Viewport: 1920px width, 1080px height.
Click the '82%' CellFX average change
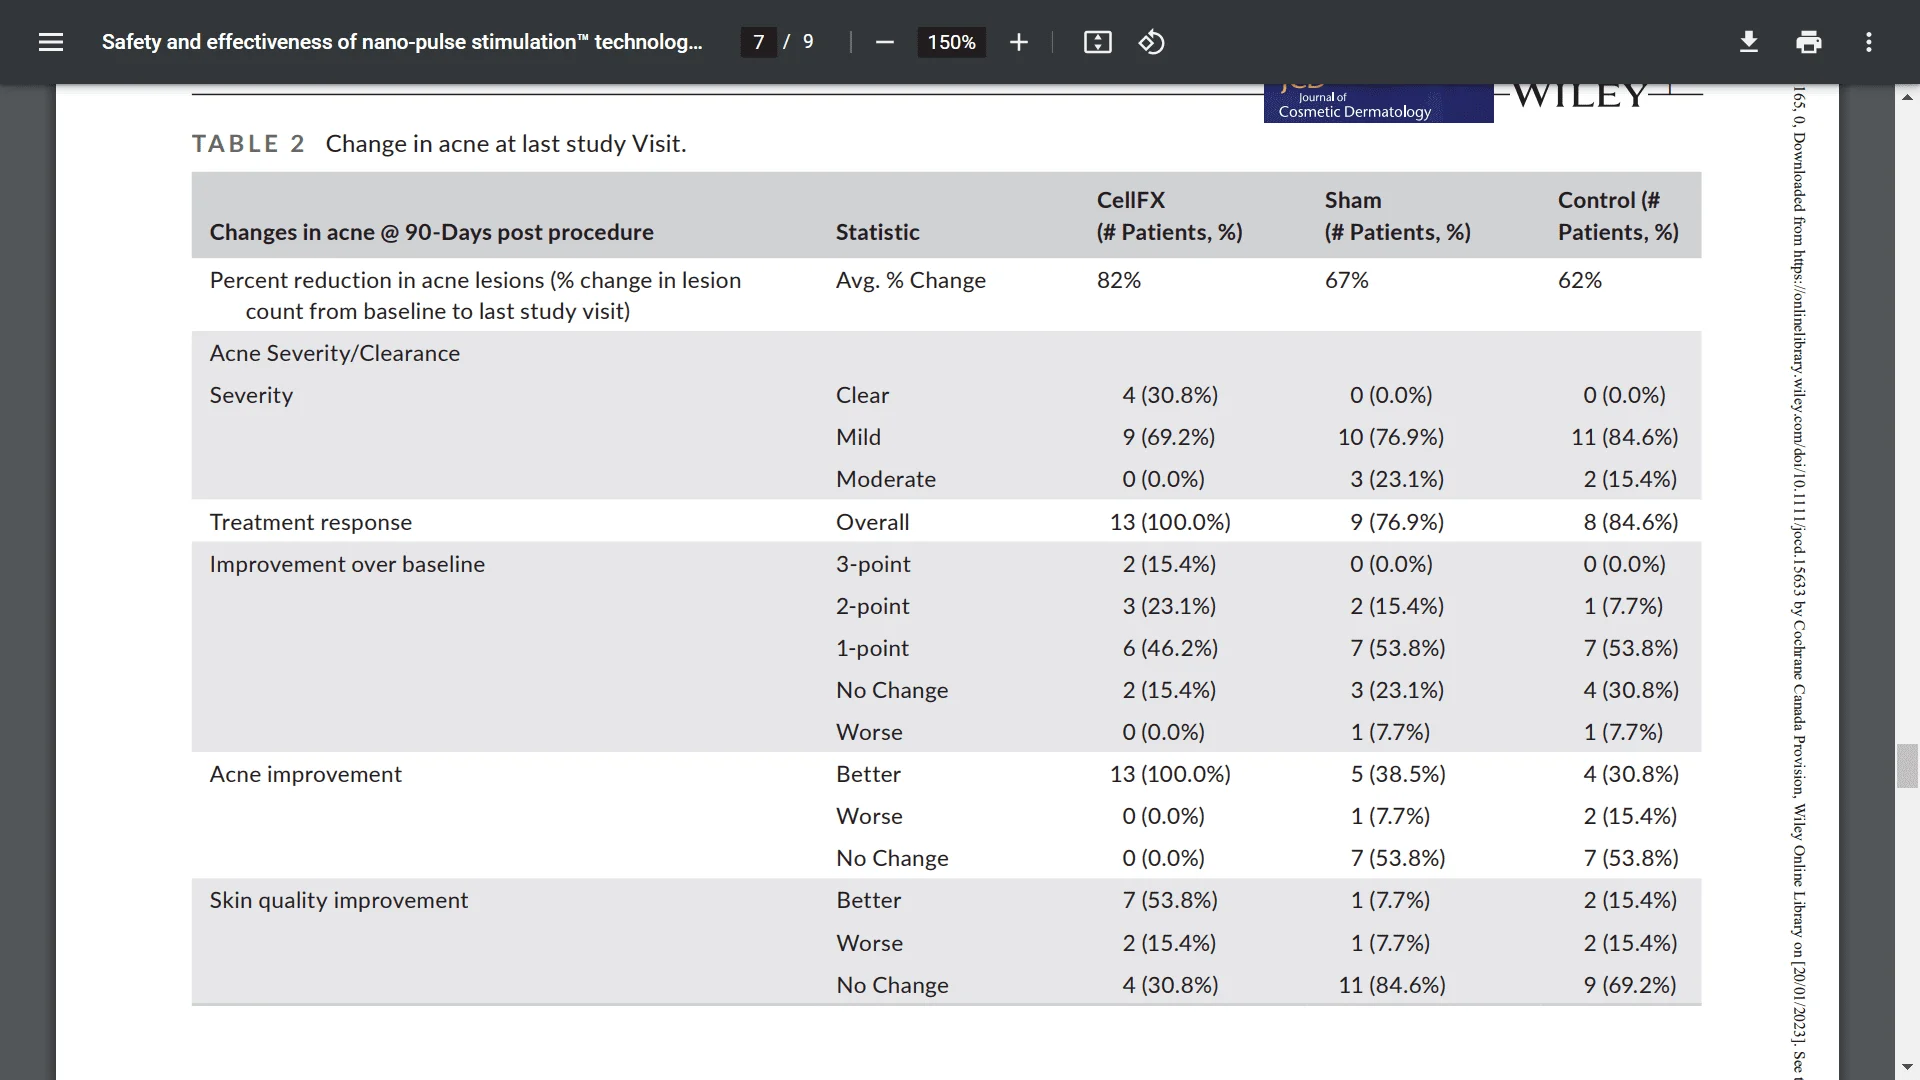tap(1118, 280)
